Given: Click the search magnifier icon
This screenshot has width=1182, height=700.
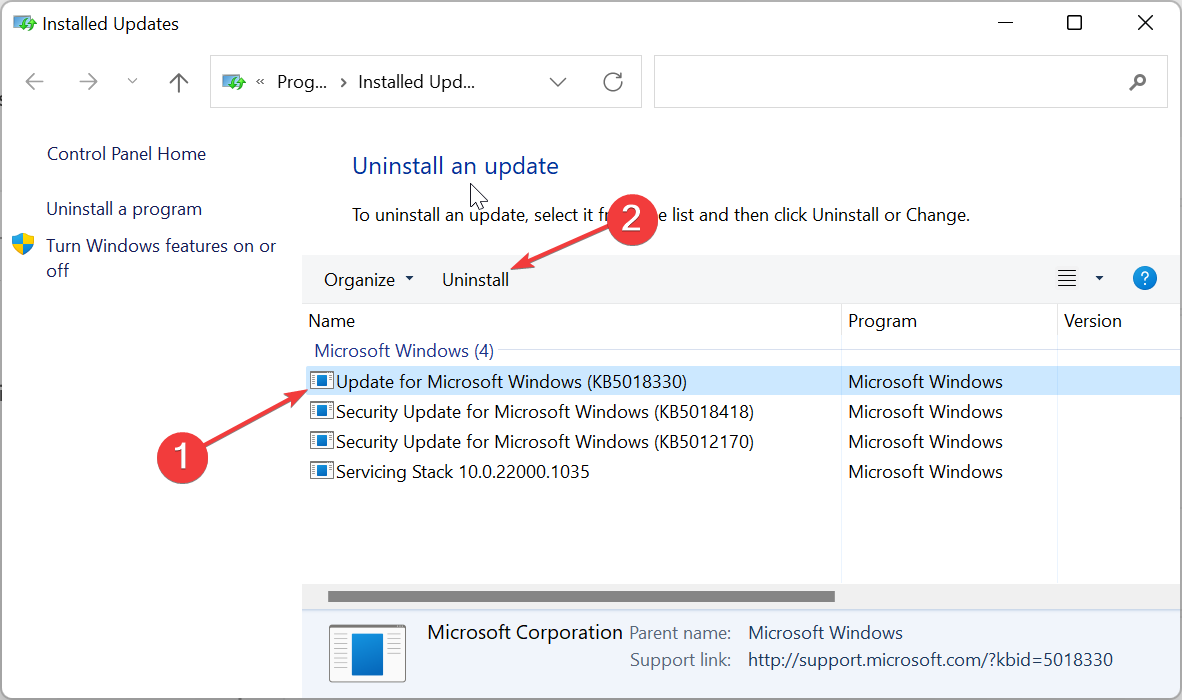Looking at the screenshot, I should coord(1138,81).
